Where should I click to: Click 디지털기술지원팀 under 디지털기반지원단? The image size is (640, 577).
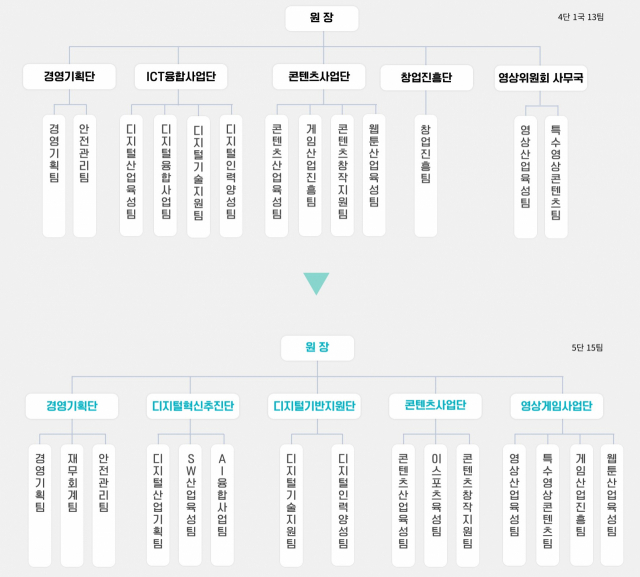coord(291,505)
